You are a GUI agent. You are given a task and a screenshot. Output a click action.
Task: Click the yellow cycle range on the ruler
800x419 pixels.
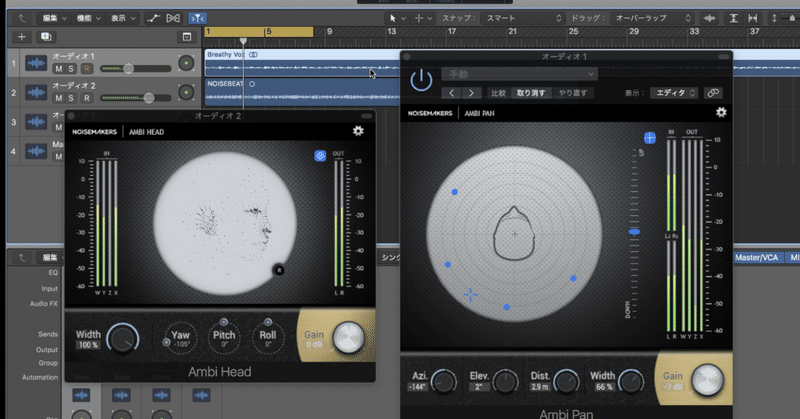tap(259, 32)
